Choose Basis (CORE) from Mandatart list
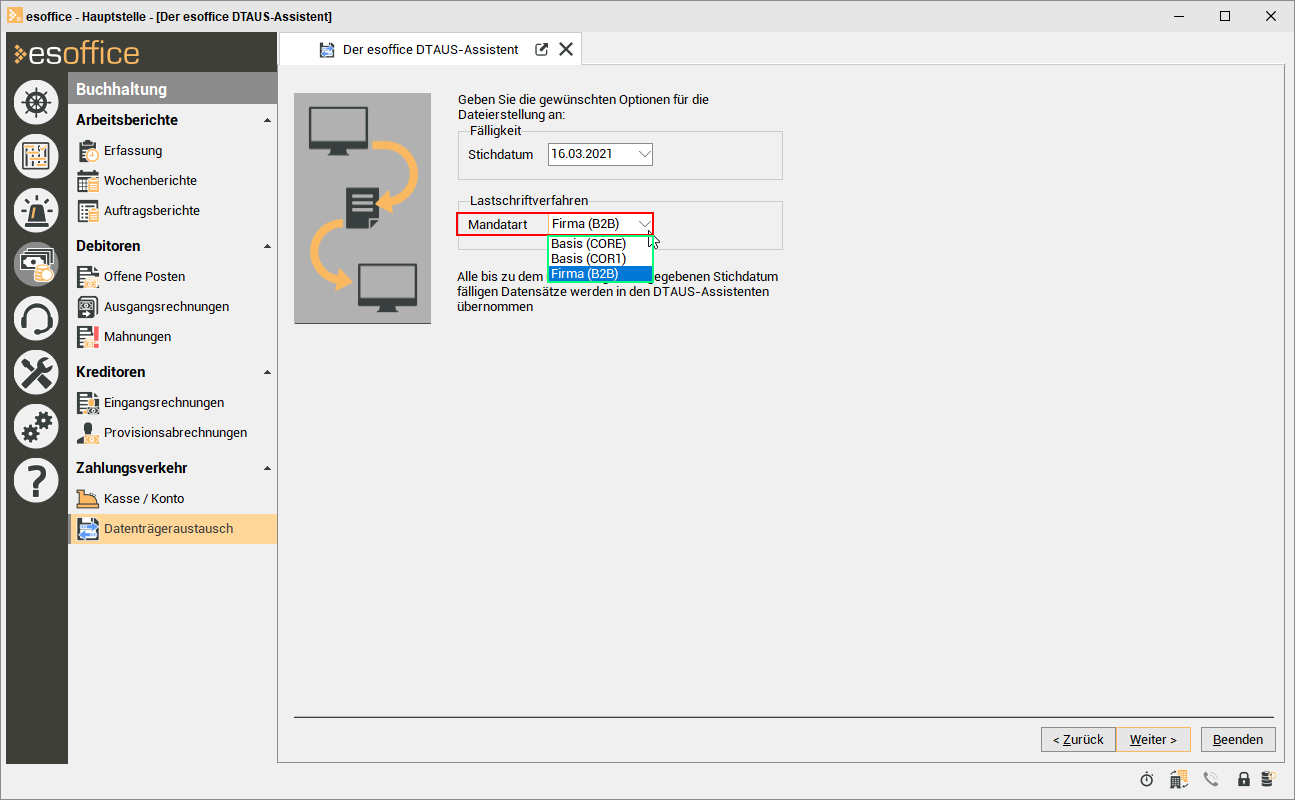The image size is (1295, 800). (x=600, y=244)
